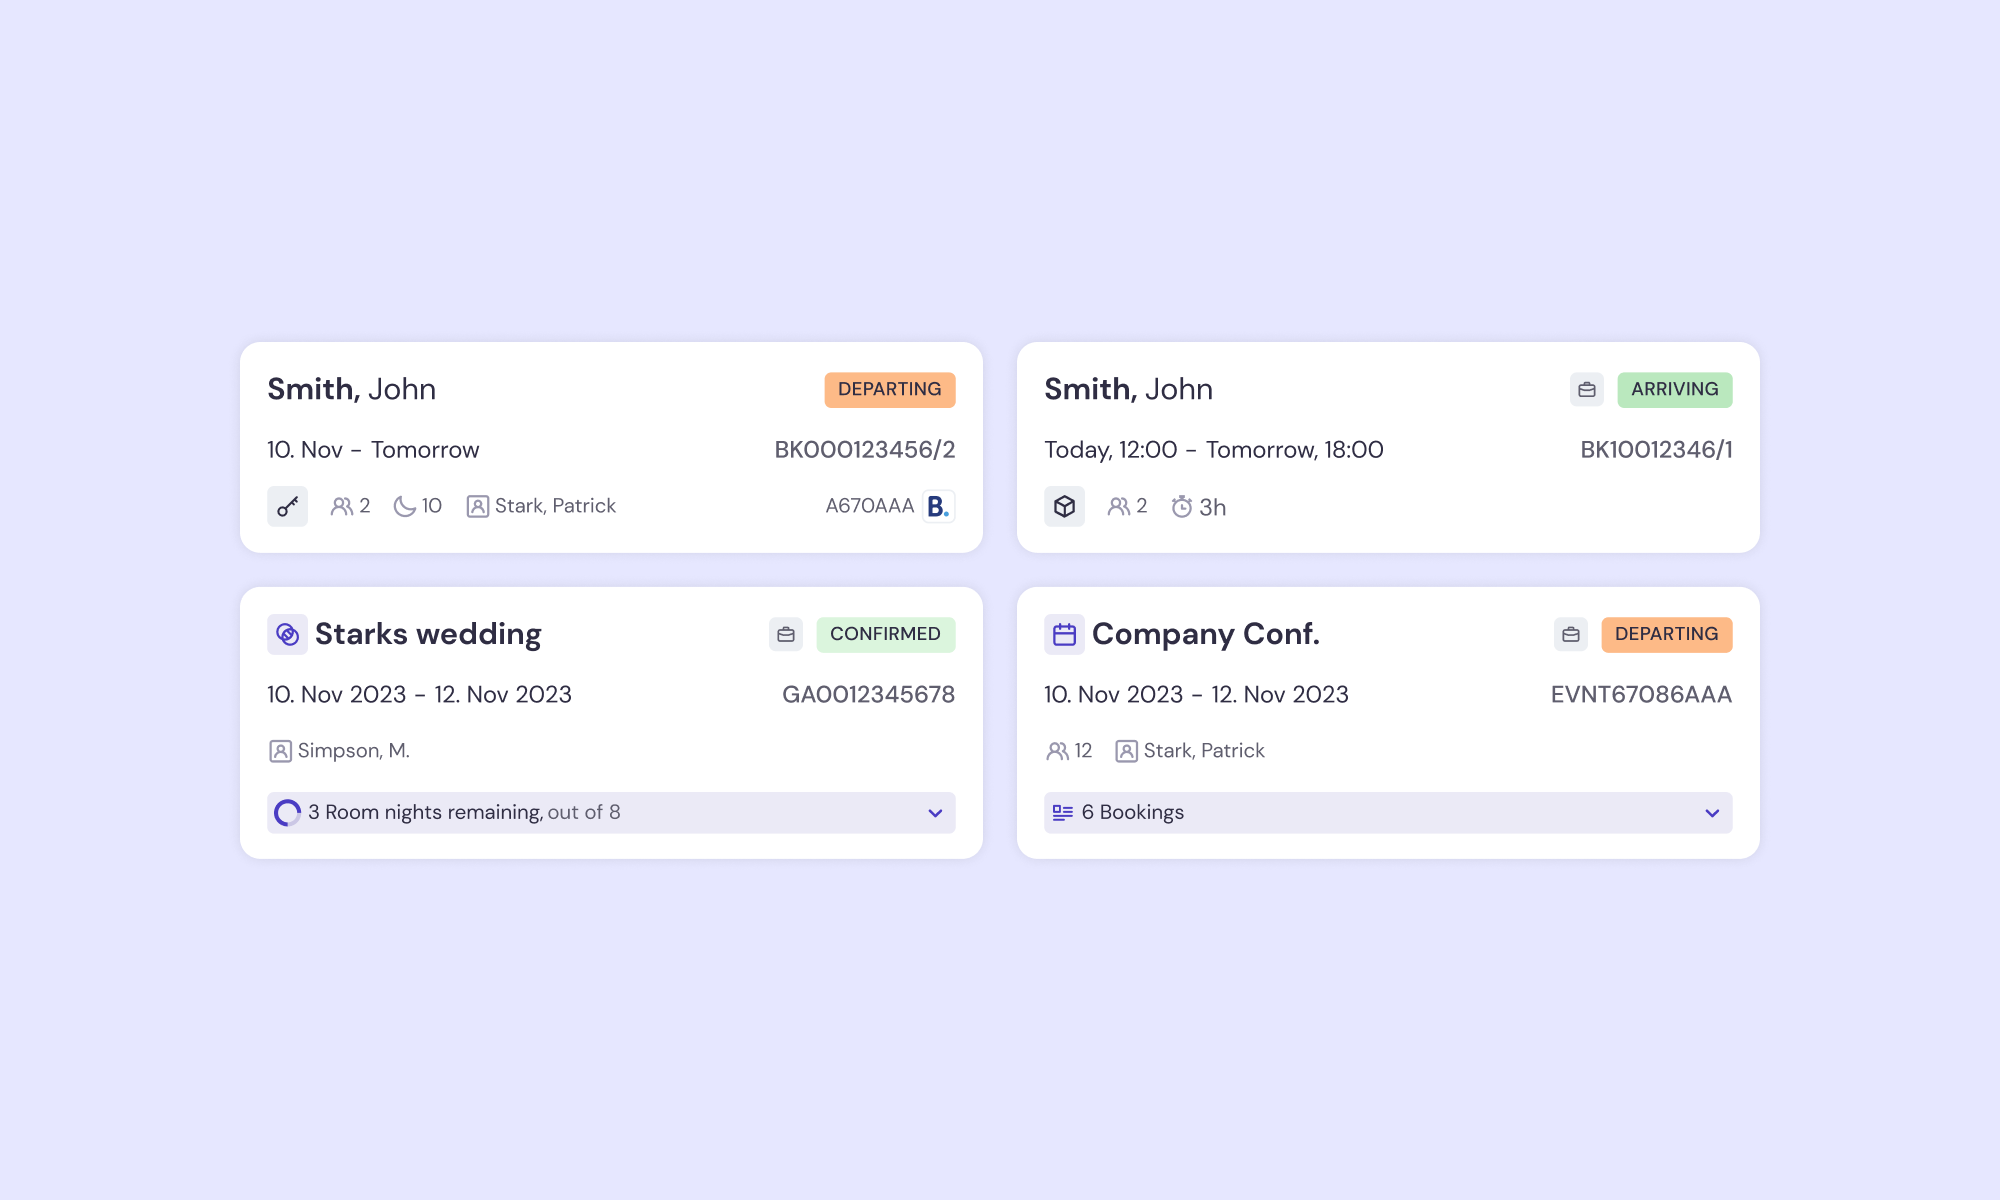Click the Simpson, M. contact name
Image resolution: width=2000 pixels, height=1200 pixels.
[353, 751]
